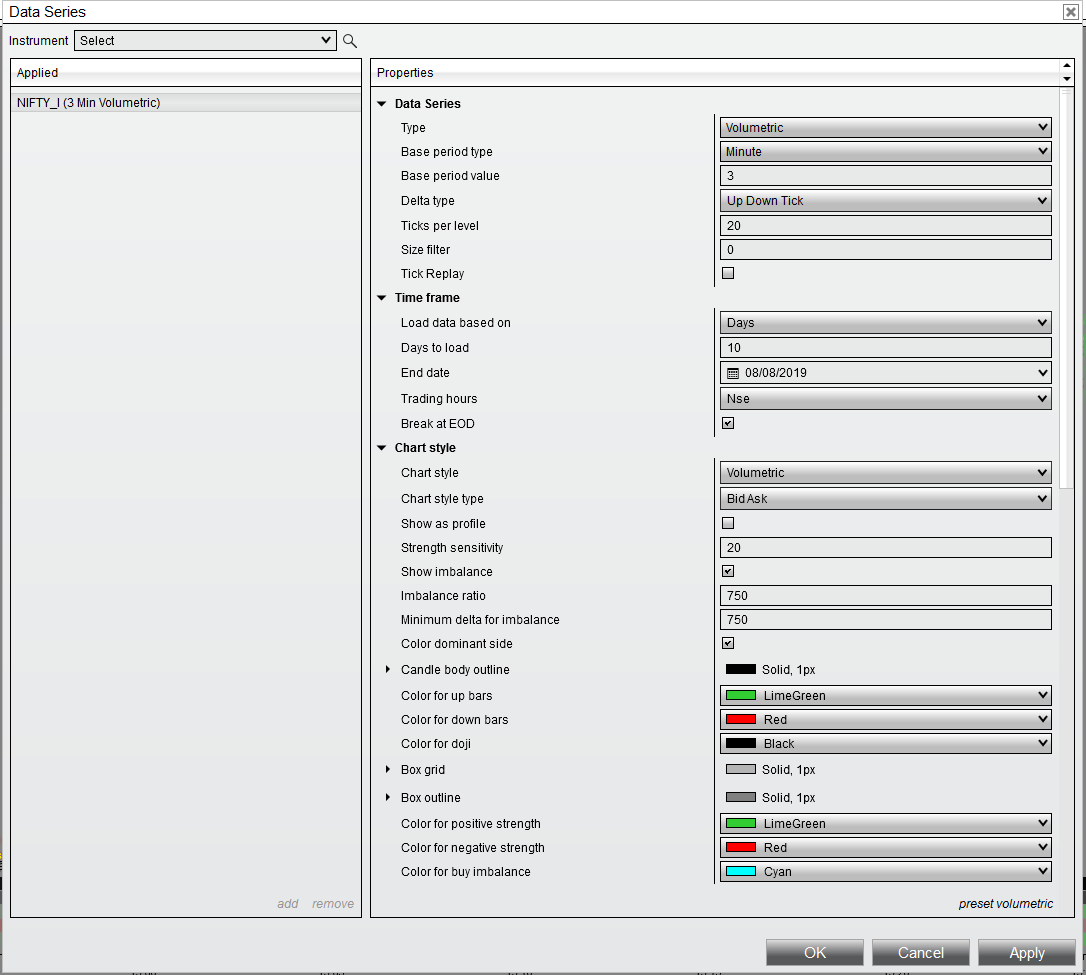Open the End date dropdown

885,373
